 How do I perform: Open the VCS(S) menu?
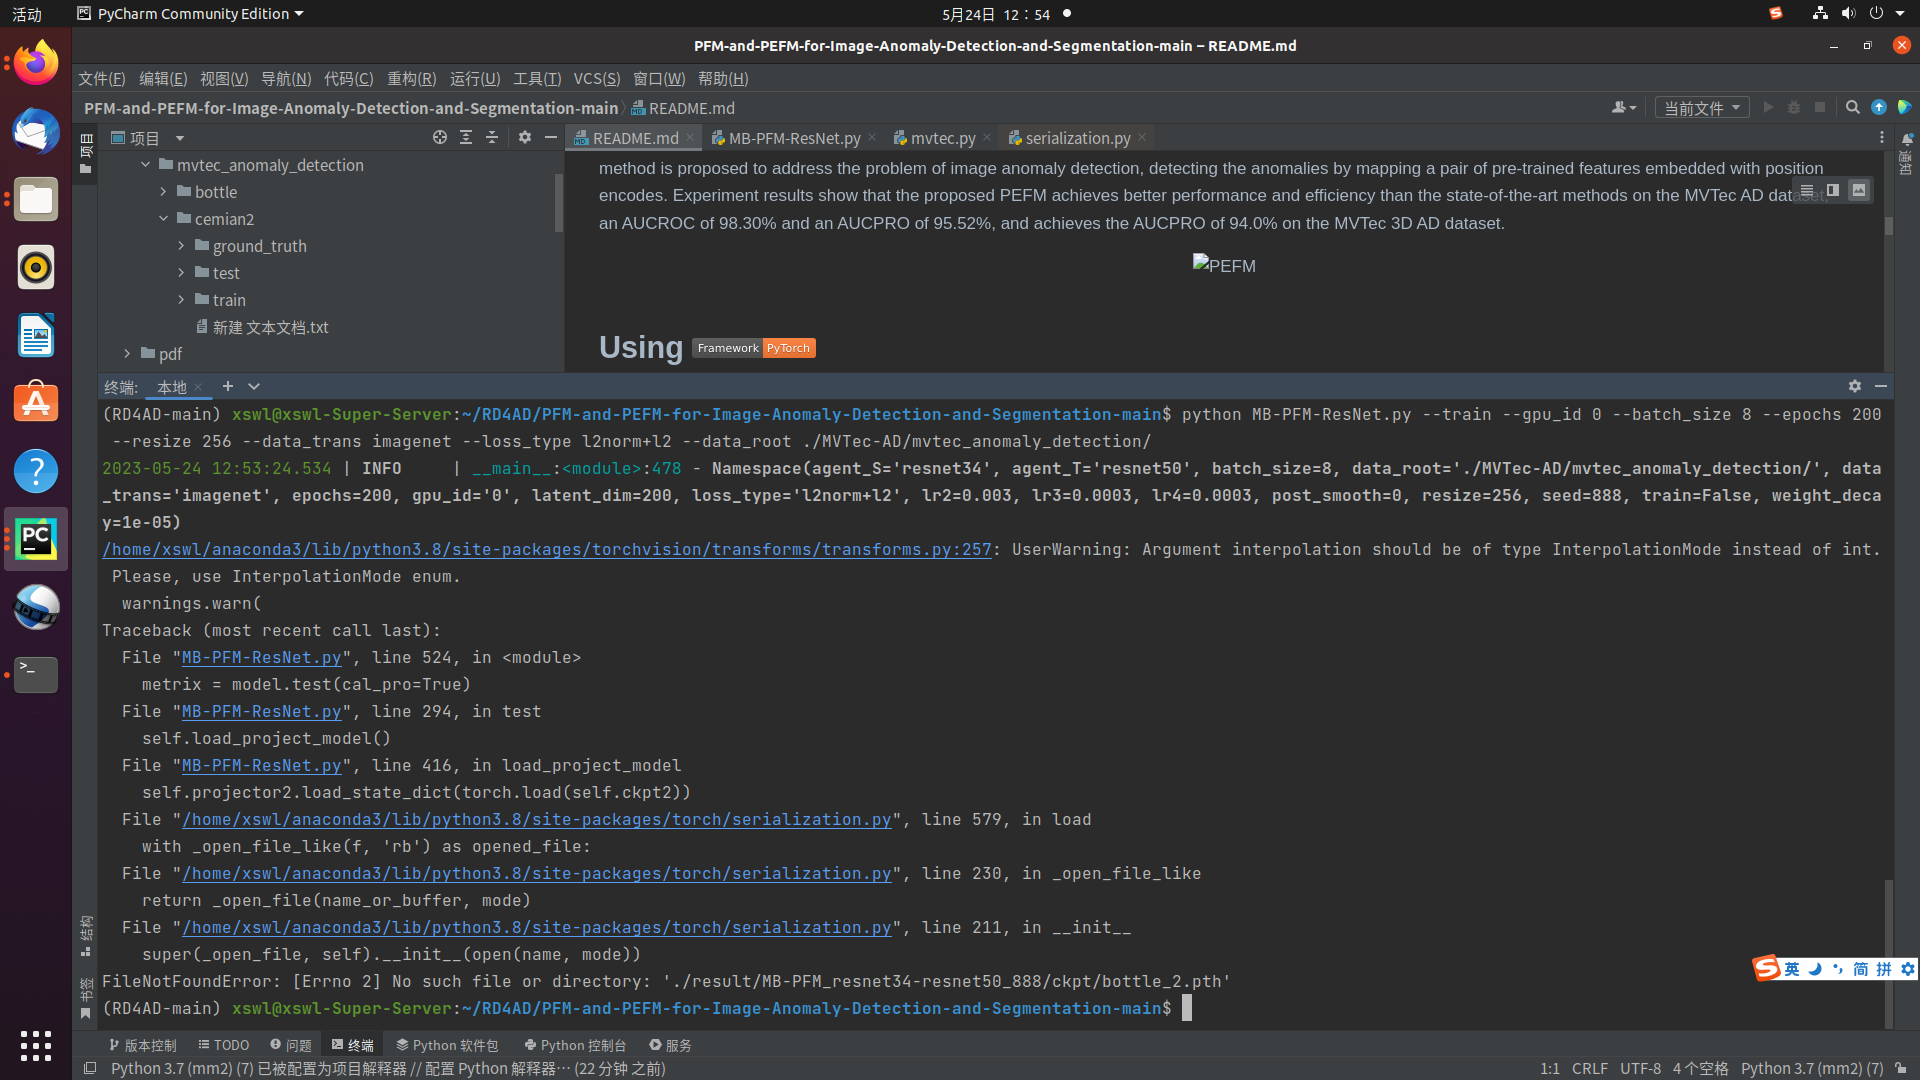[597, 79]
